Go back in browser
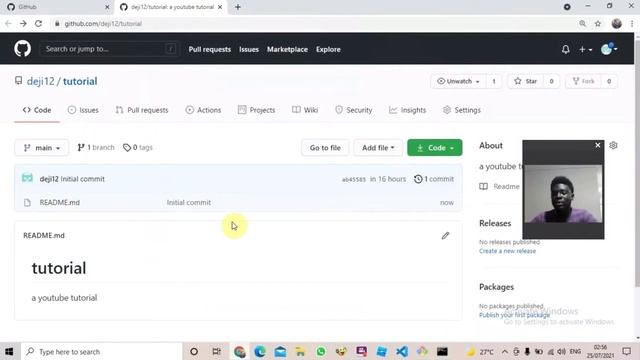The height and width of the screenshot is (360, 640). click(x=8, y=24)
